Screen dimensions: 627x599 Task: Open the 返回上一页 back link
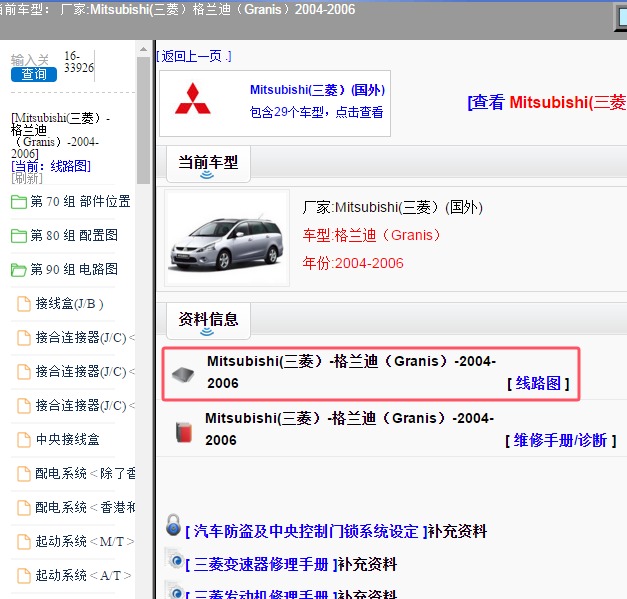(194, 56)
